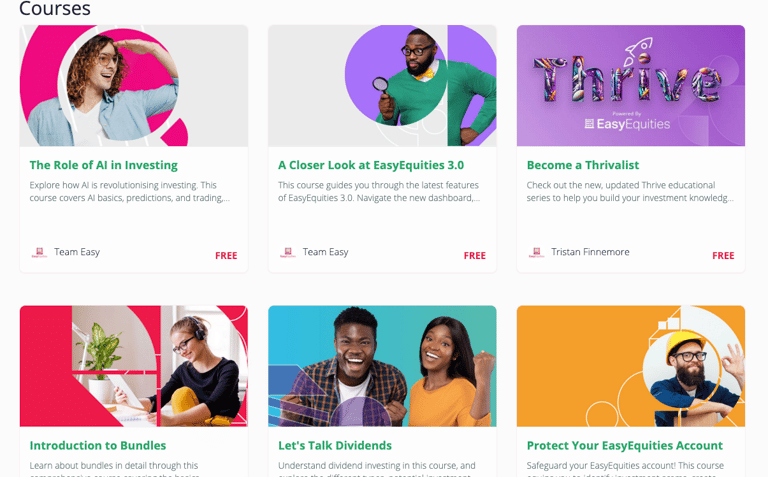Click the Team Easy logo icon on EasyEquities 3.0 card

[x=288, y=253]
